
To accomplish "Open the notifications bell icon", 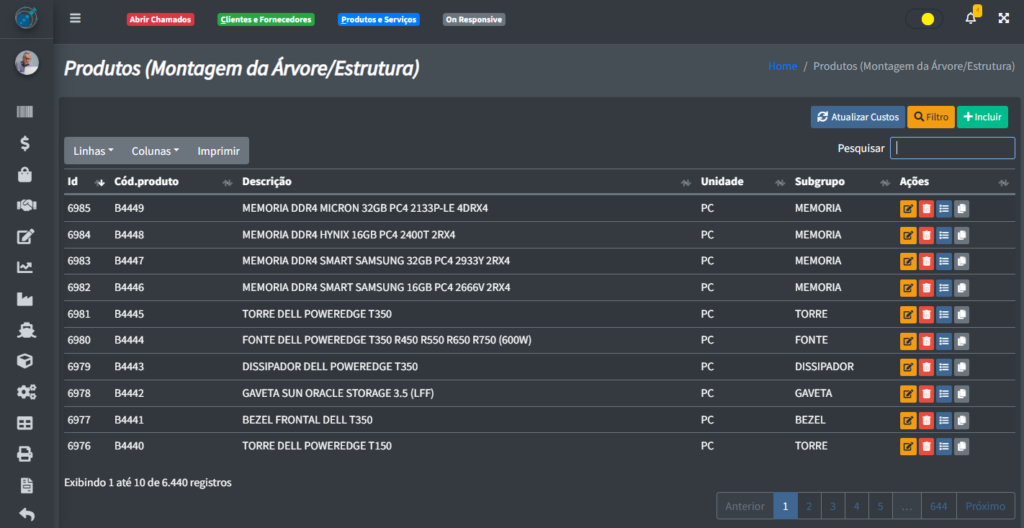I will pos(970,18).
